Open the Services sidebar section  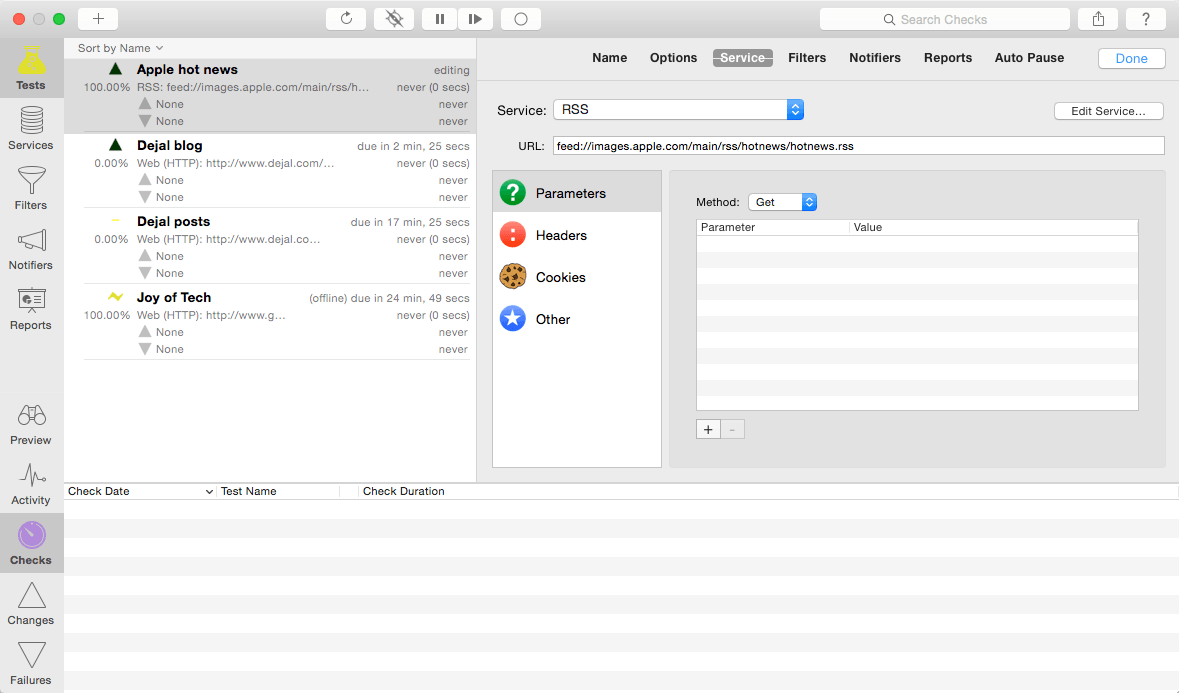point(31,129)
